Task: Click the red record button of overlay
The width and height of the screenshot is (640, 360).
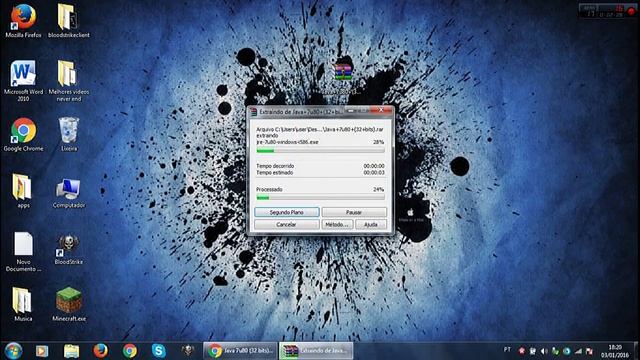Action: [x=631, y=11]
